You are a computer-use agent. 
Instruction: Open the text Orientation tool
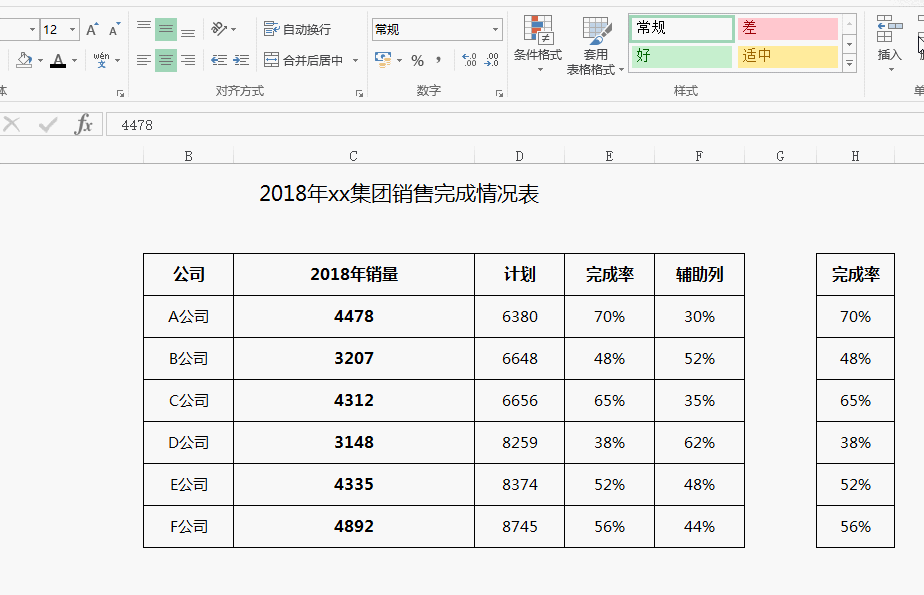[x=219, y=29]
